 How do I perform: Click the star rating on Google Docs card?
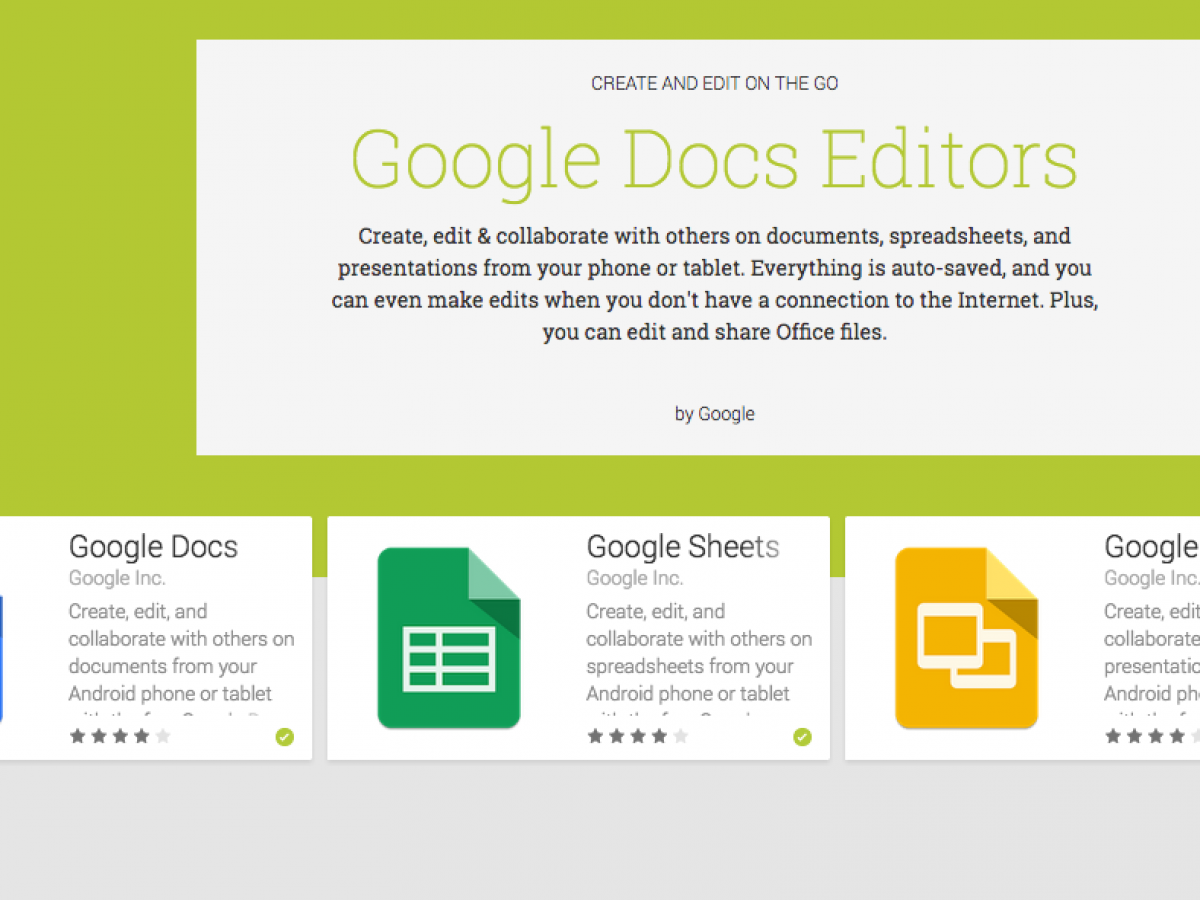(x=120, y=737)
